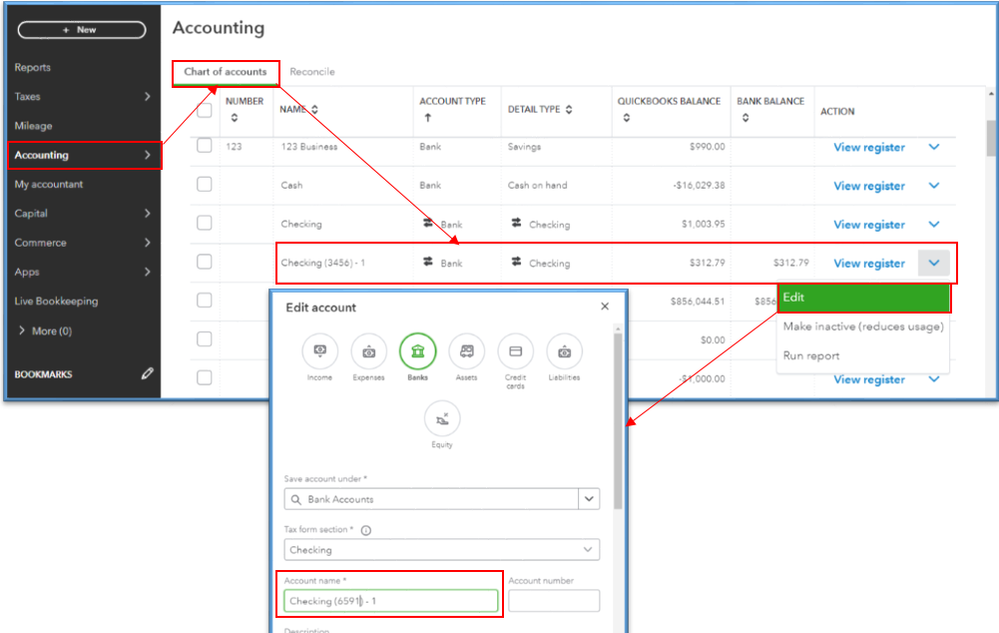View register for 123 Business
The width and height of the screenshot is (999, 633).
coord(869,147)
